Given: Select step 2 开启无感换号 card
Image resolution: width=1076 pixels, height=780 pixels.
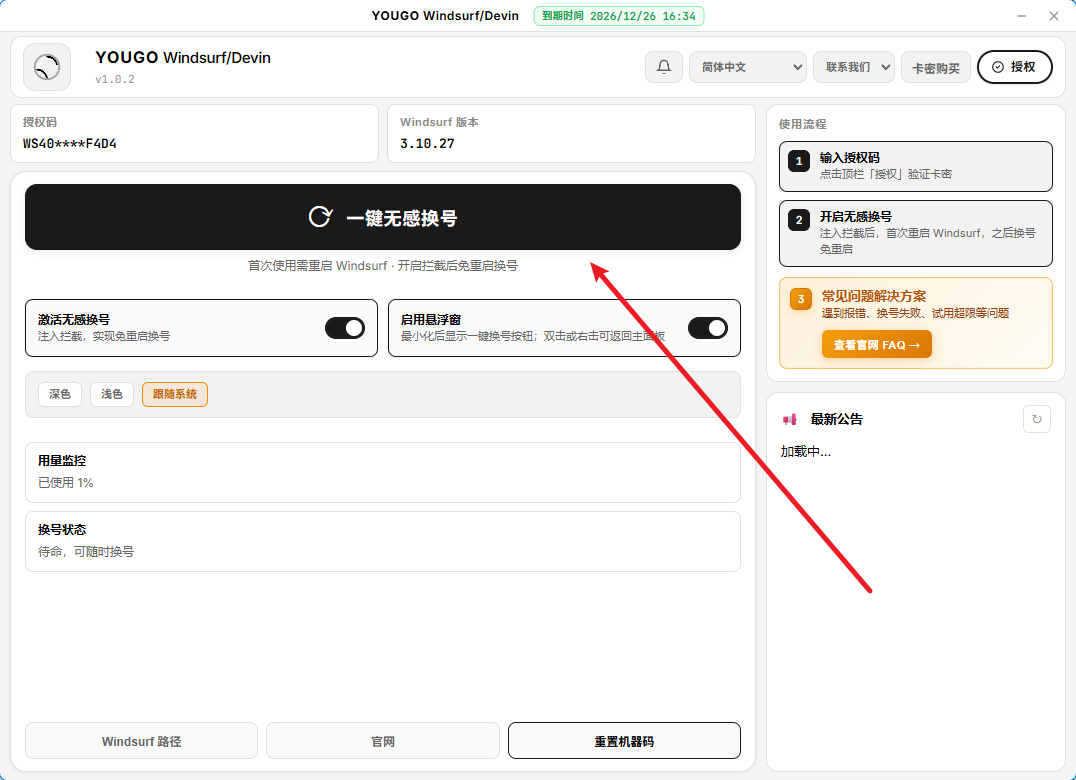Looking at the screenshot, I should coord(915,233).
